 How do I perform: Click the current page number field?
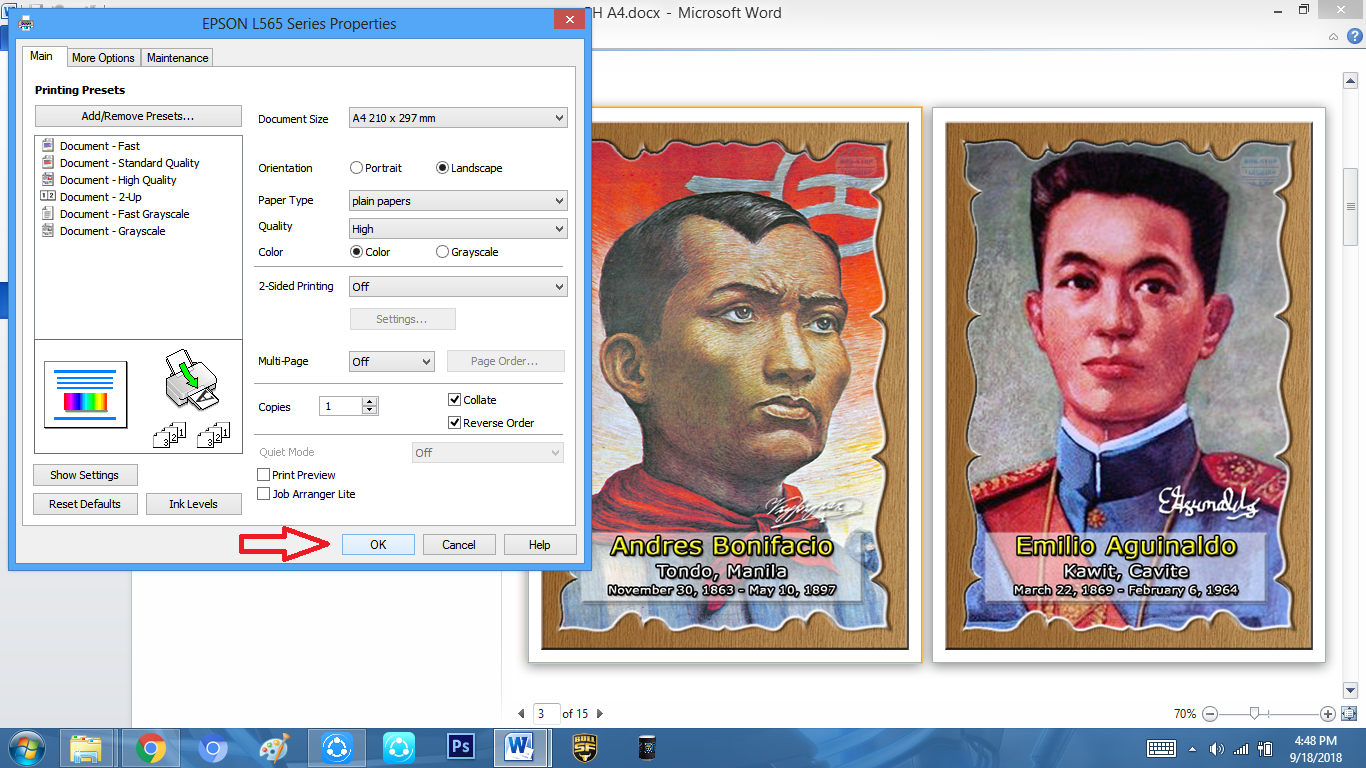(546, 714)
